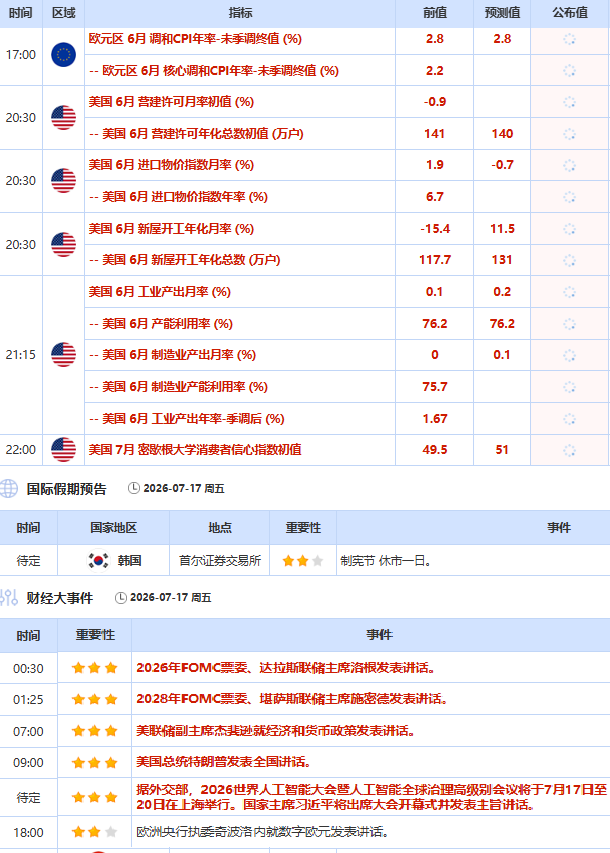
Task: Open 美国 6月 新屋开工年化月率 indicator
Action: tap(171, 228)
